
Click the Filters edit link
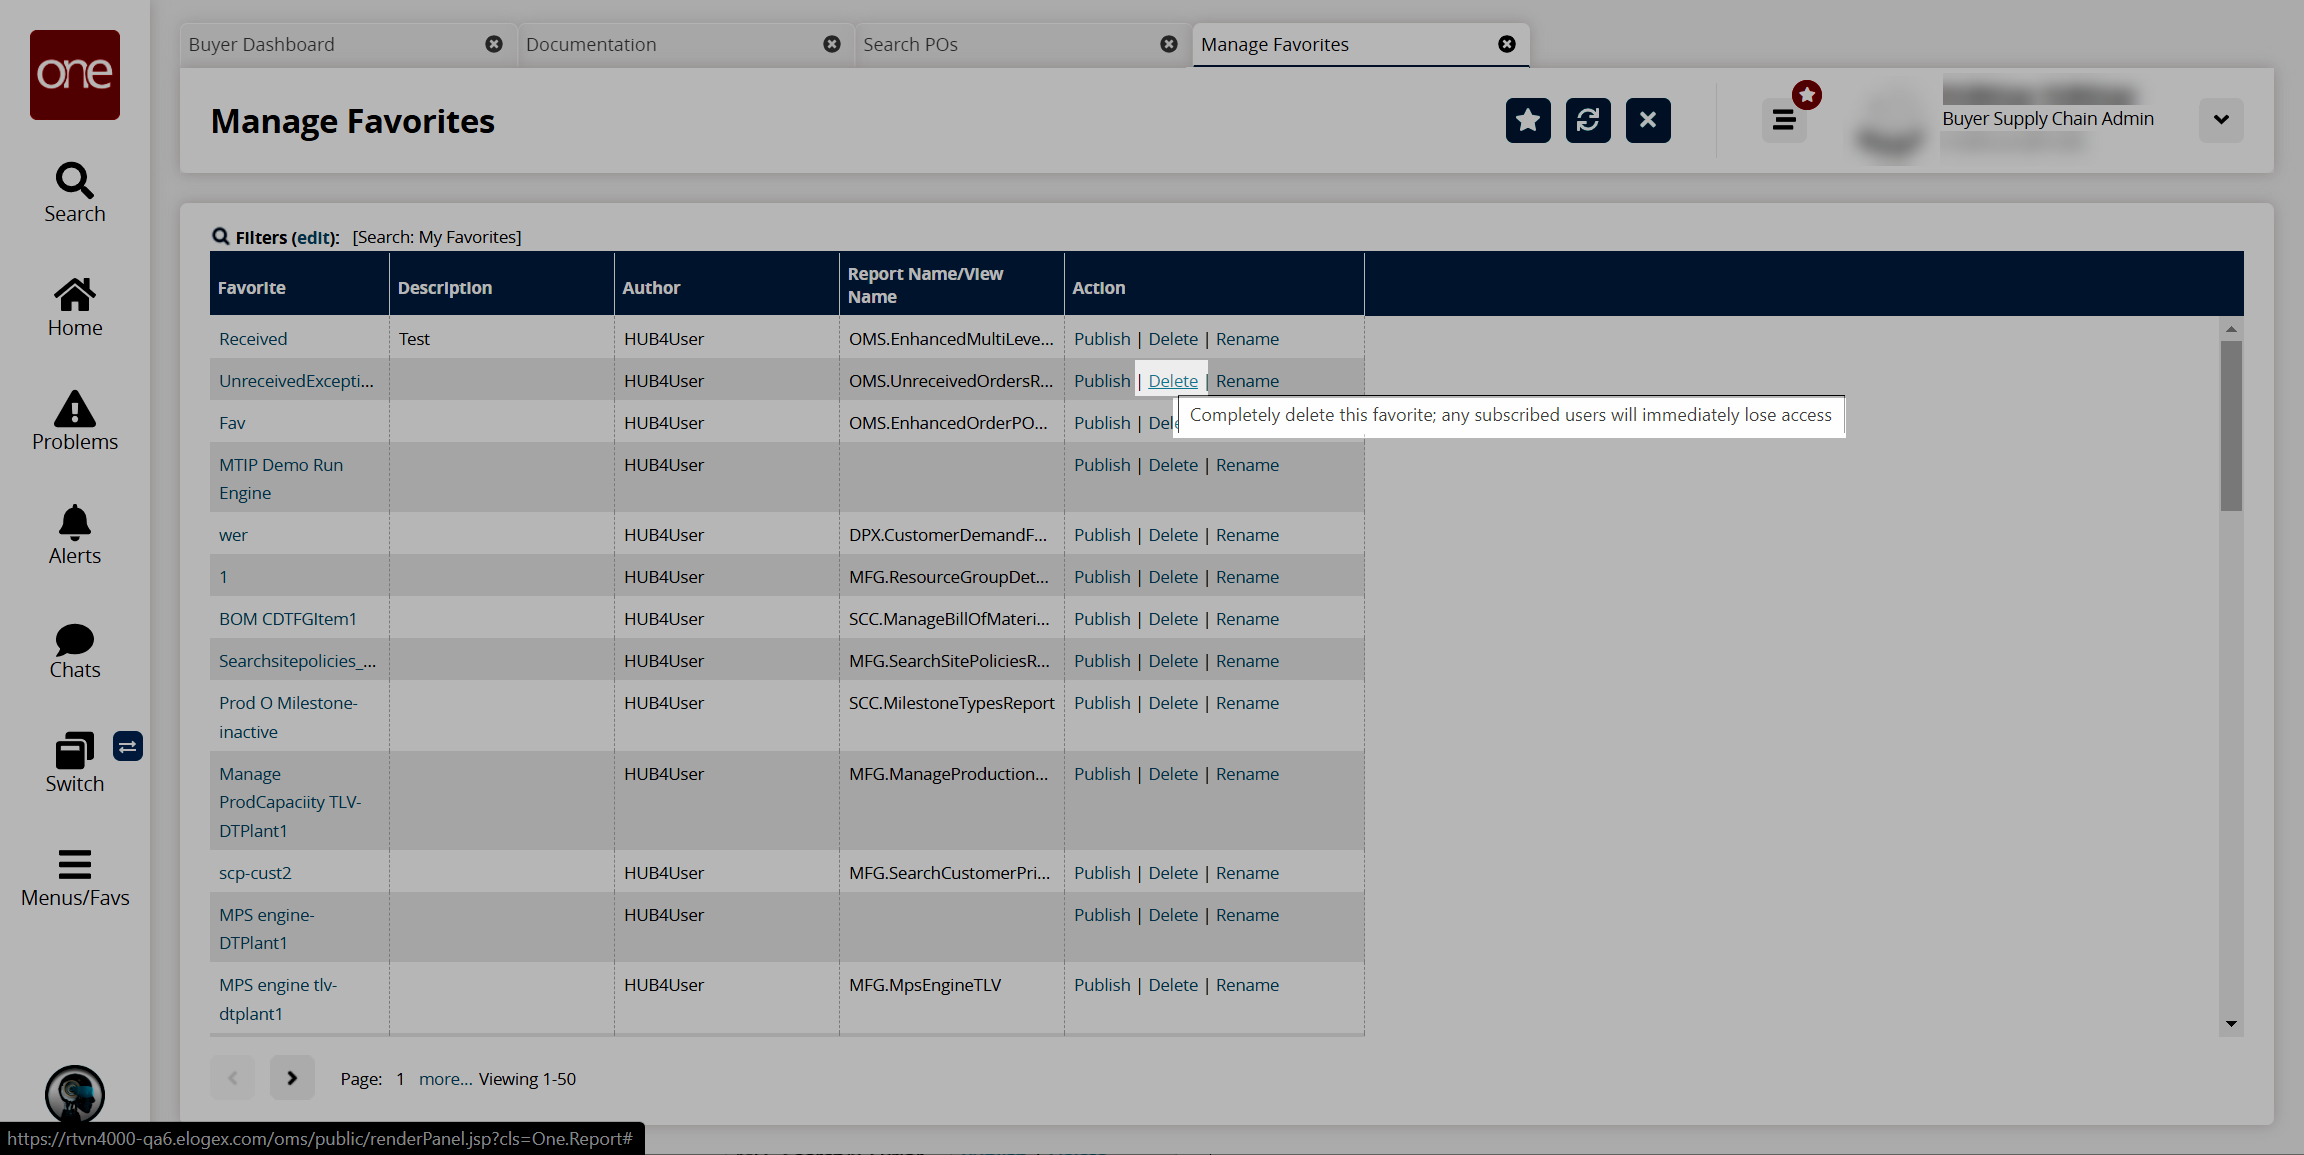click(x=313, y=237)
